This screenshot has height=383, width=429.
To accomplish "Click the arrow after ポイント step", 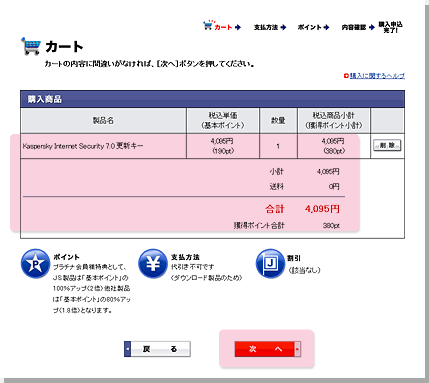I will point(326,27).
